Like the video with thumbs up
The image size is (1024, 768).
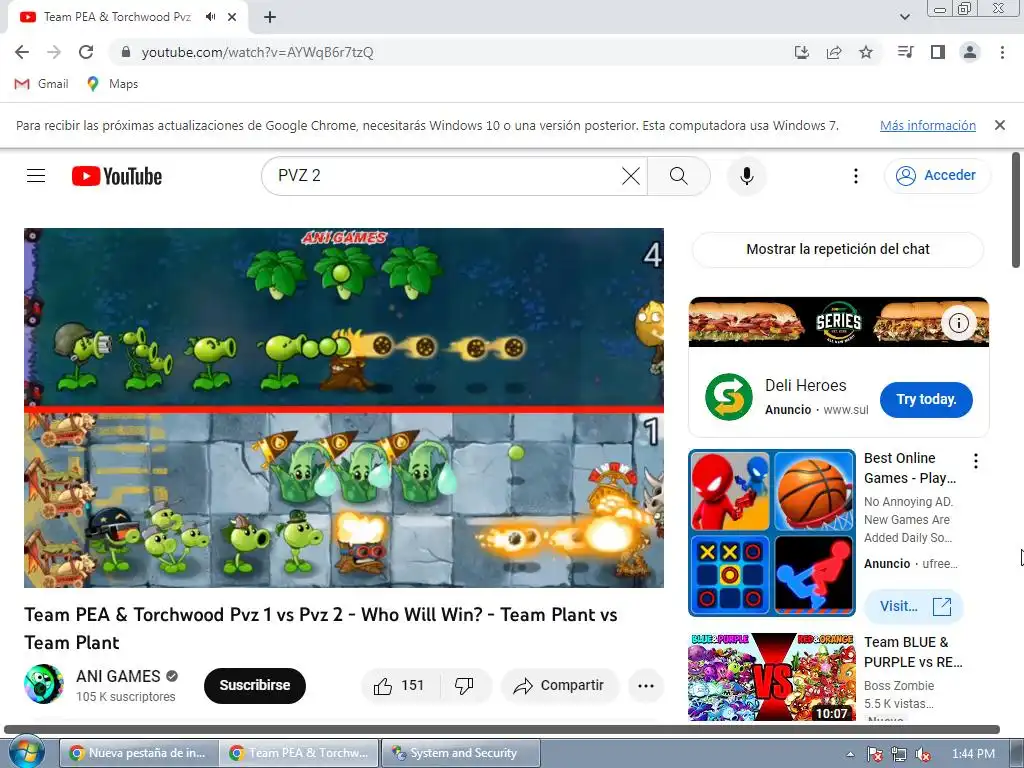coord(399,686)
